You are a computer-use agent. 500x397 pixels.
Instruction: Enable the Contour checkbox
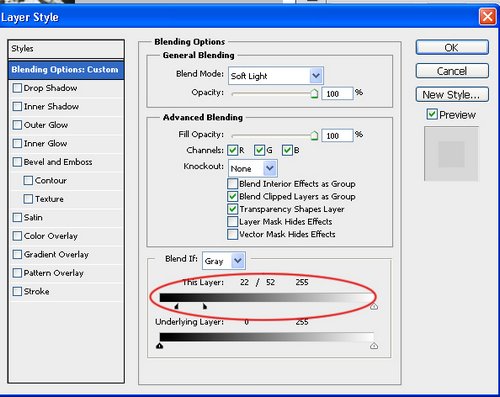coord(28,180)
